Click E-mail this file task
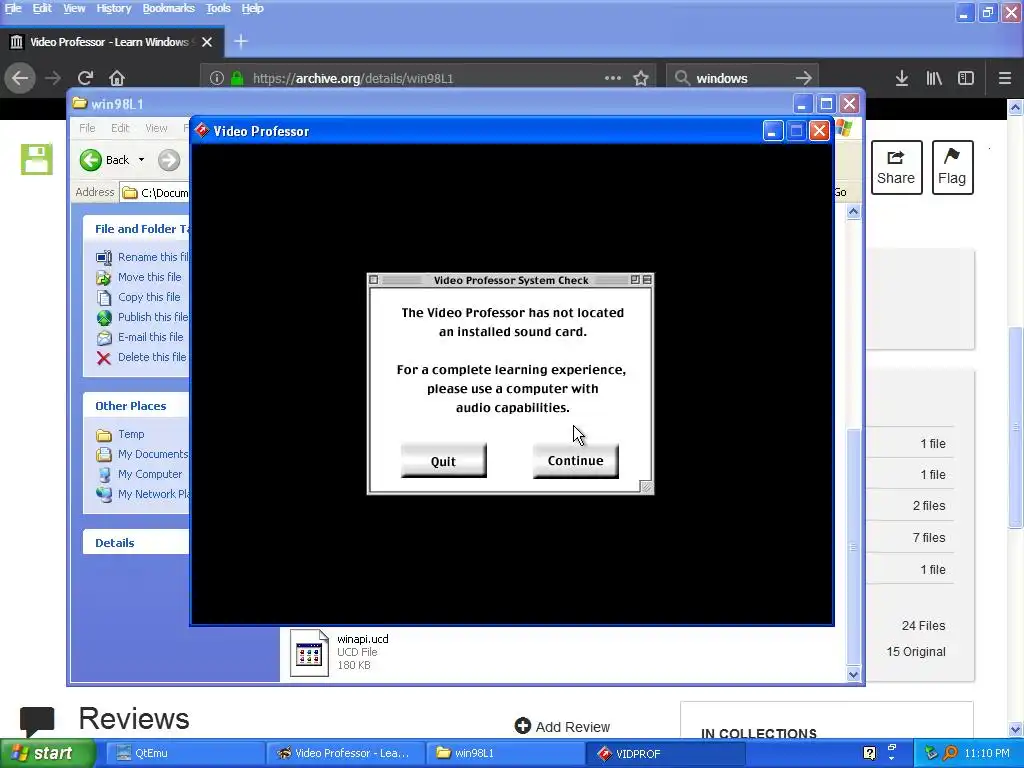The image size is (1024, 768). (140, 337)
